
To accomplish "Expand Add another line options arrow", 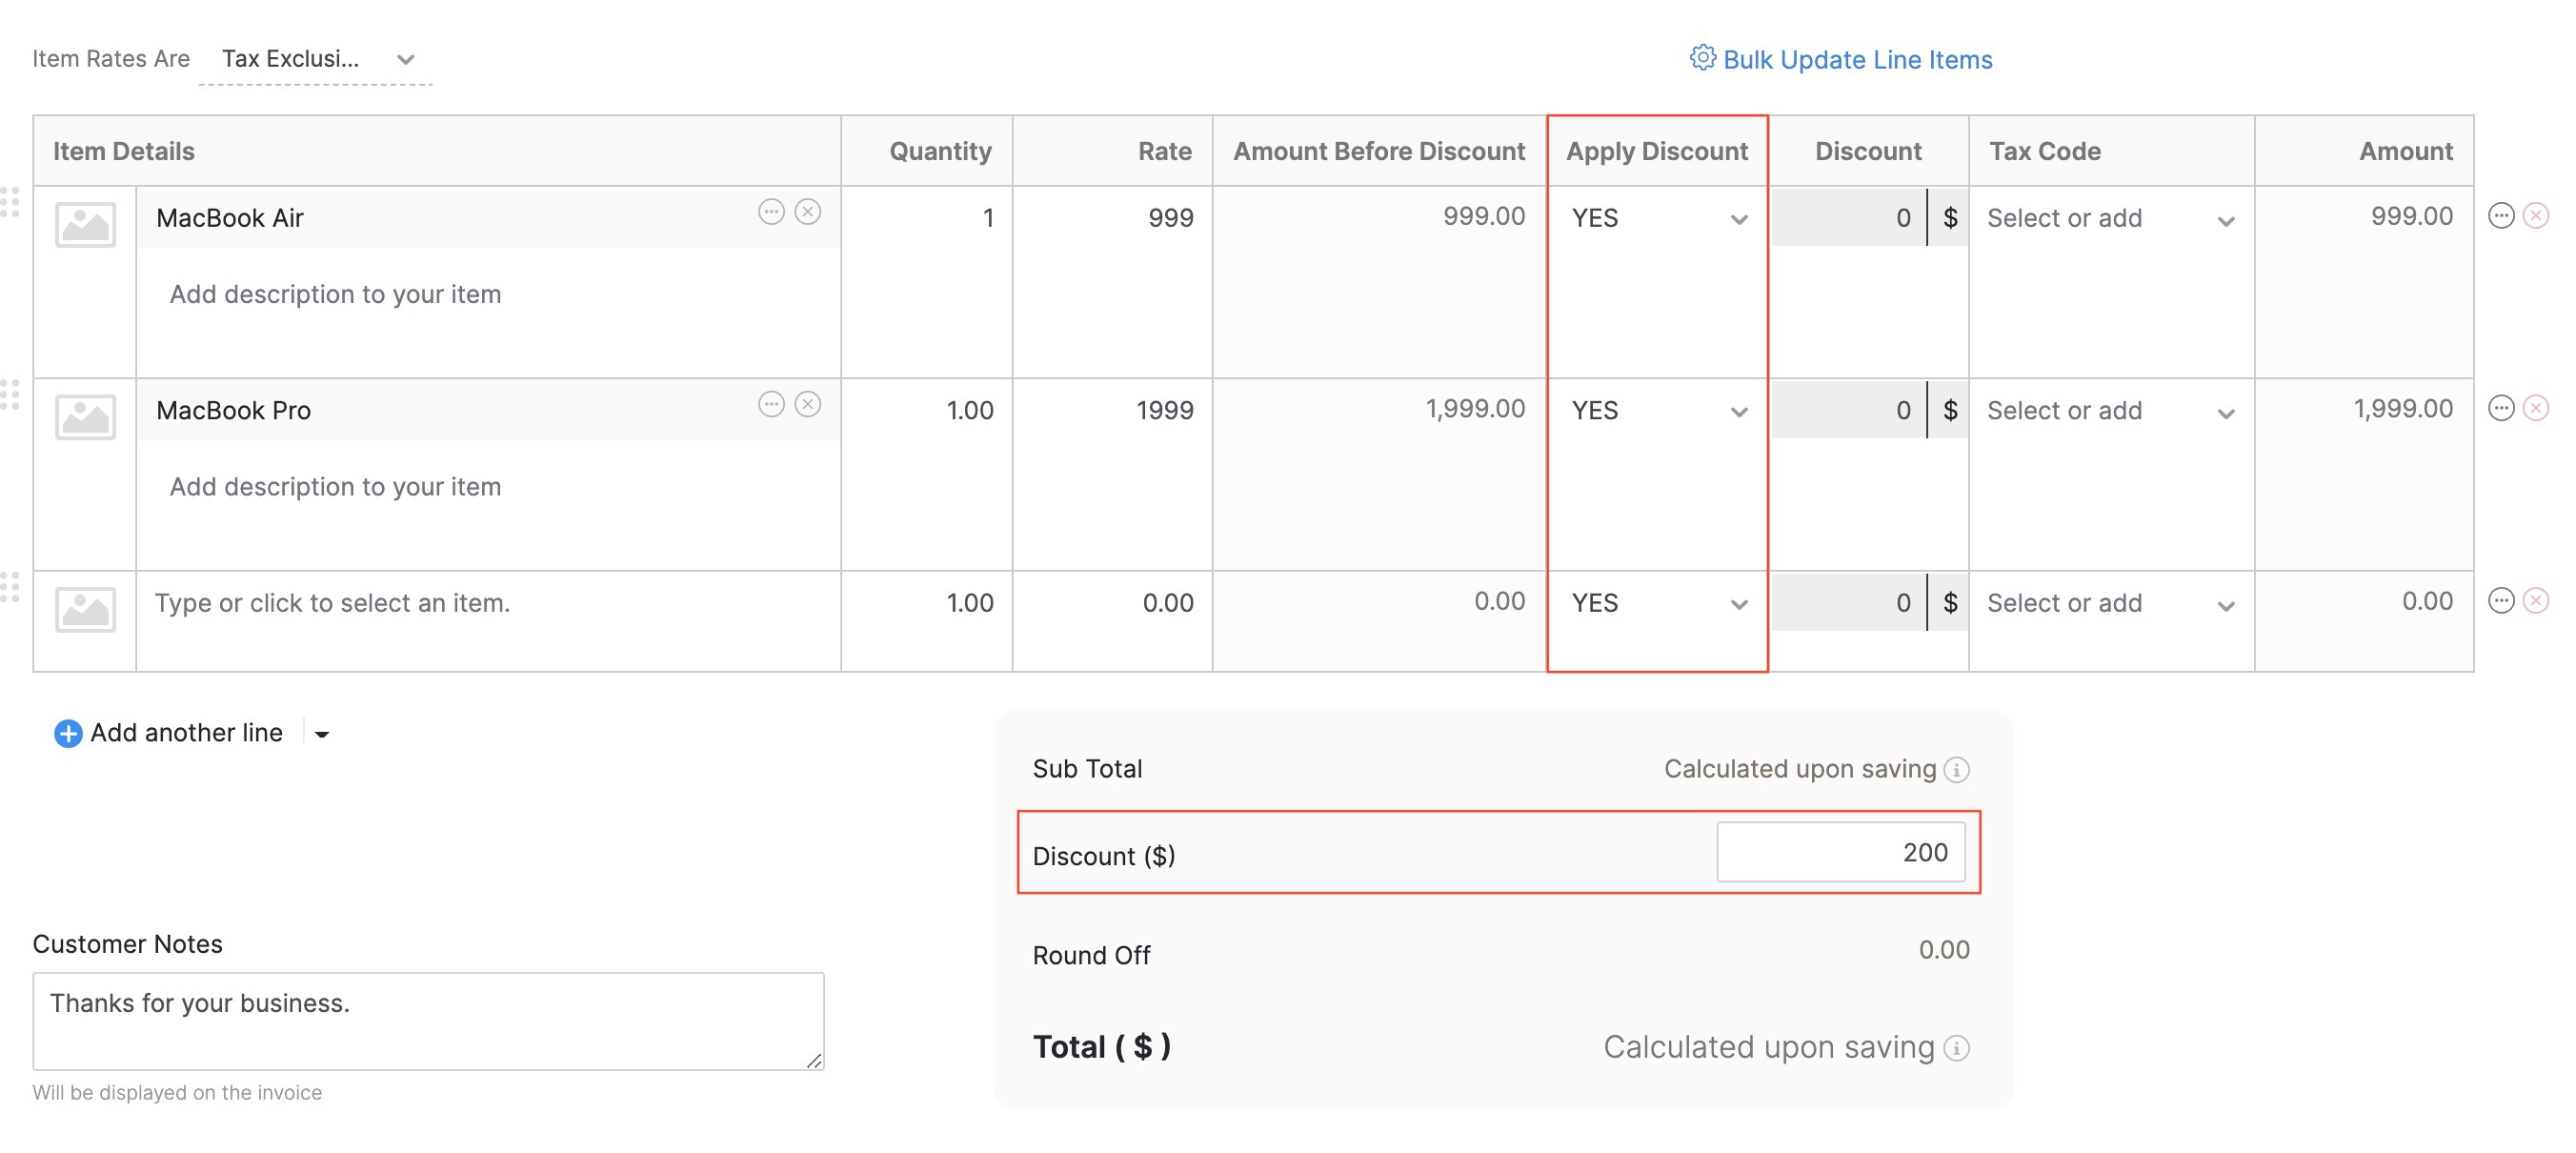I will pos(321,734).
